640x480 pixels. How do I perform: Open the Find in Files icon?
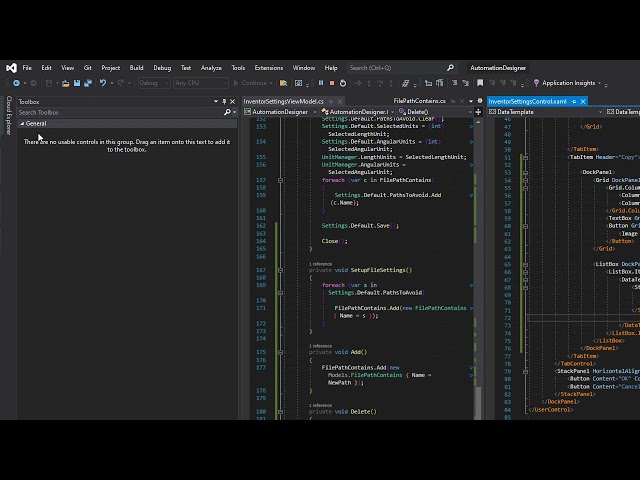283,83
